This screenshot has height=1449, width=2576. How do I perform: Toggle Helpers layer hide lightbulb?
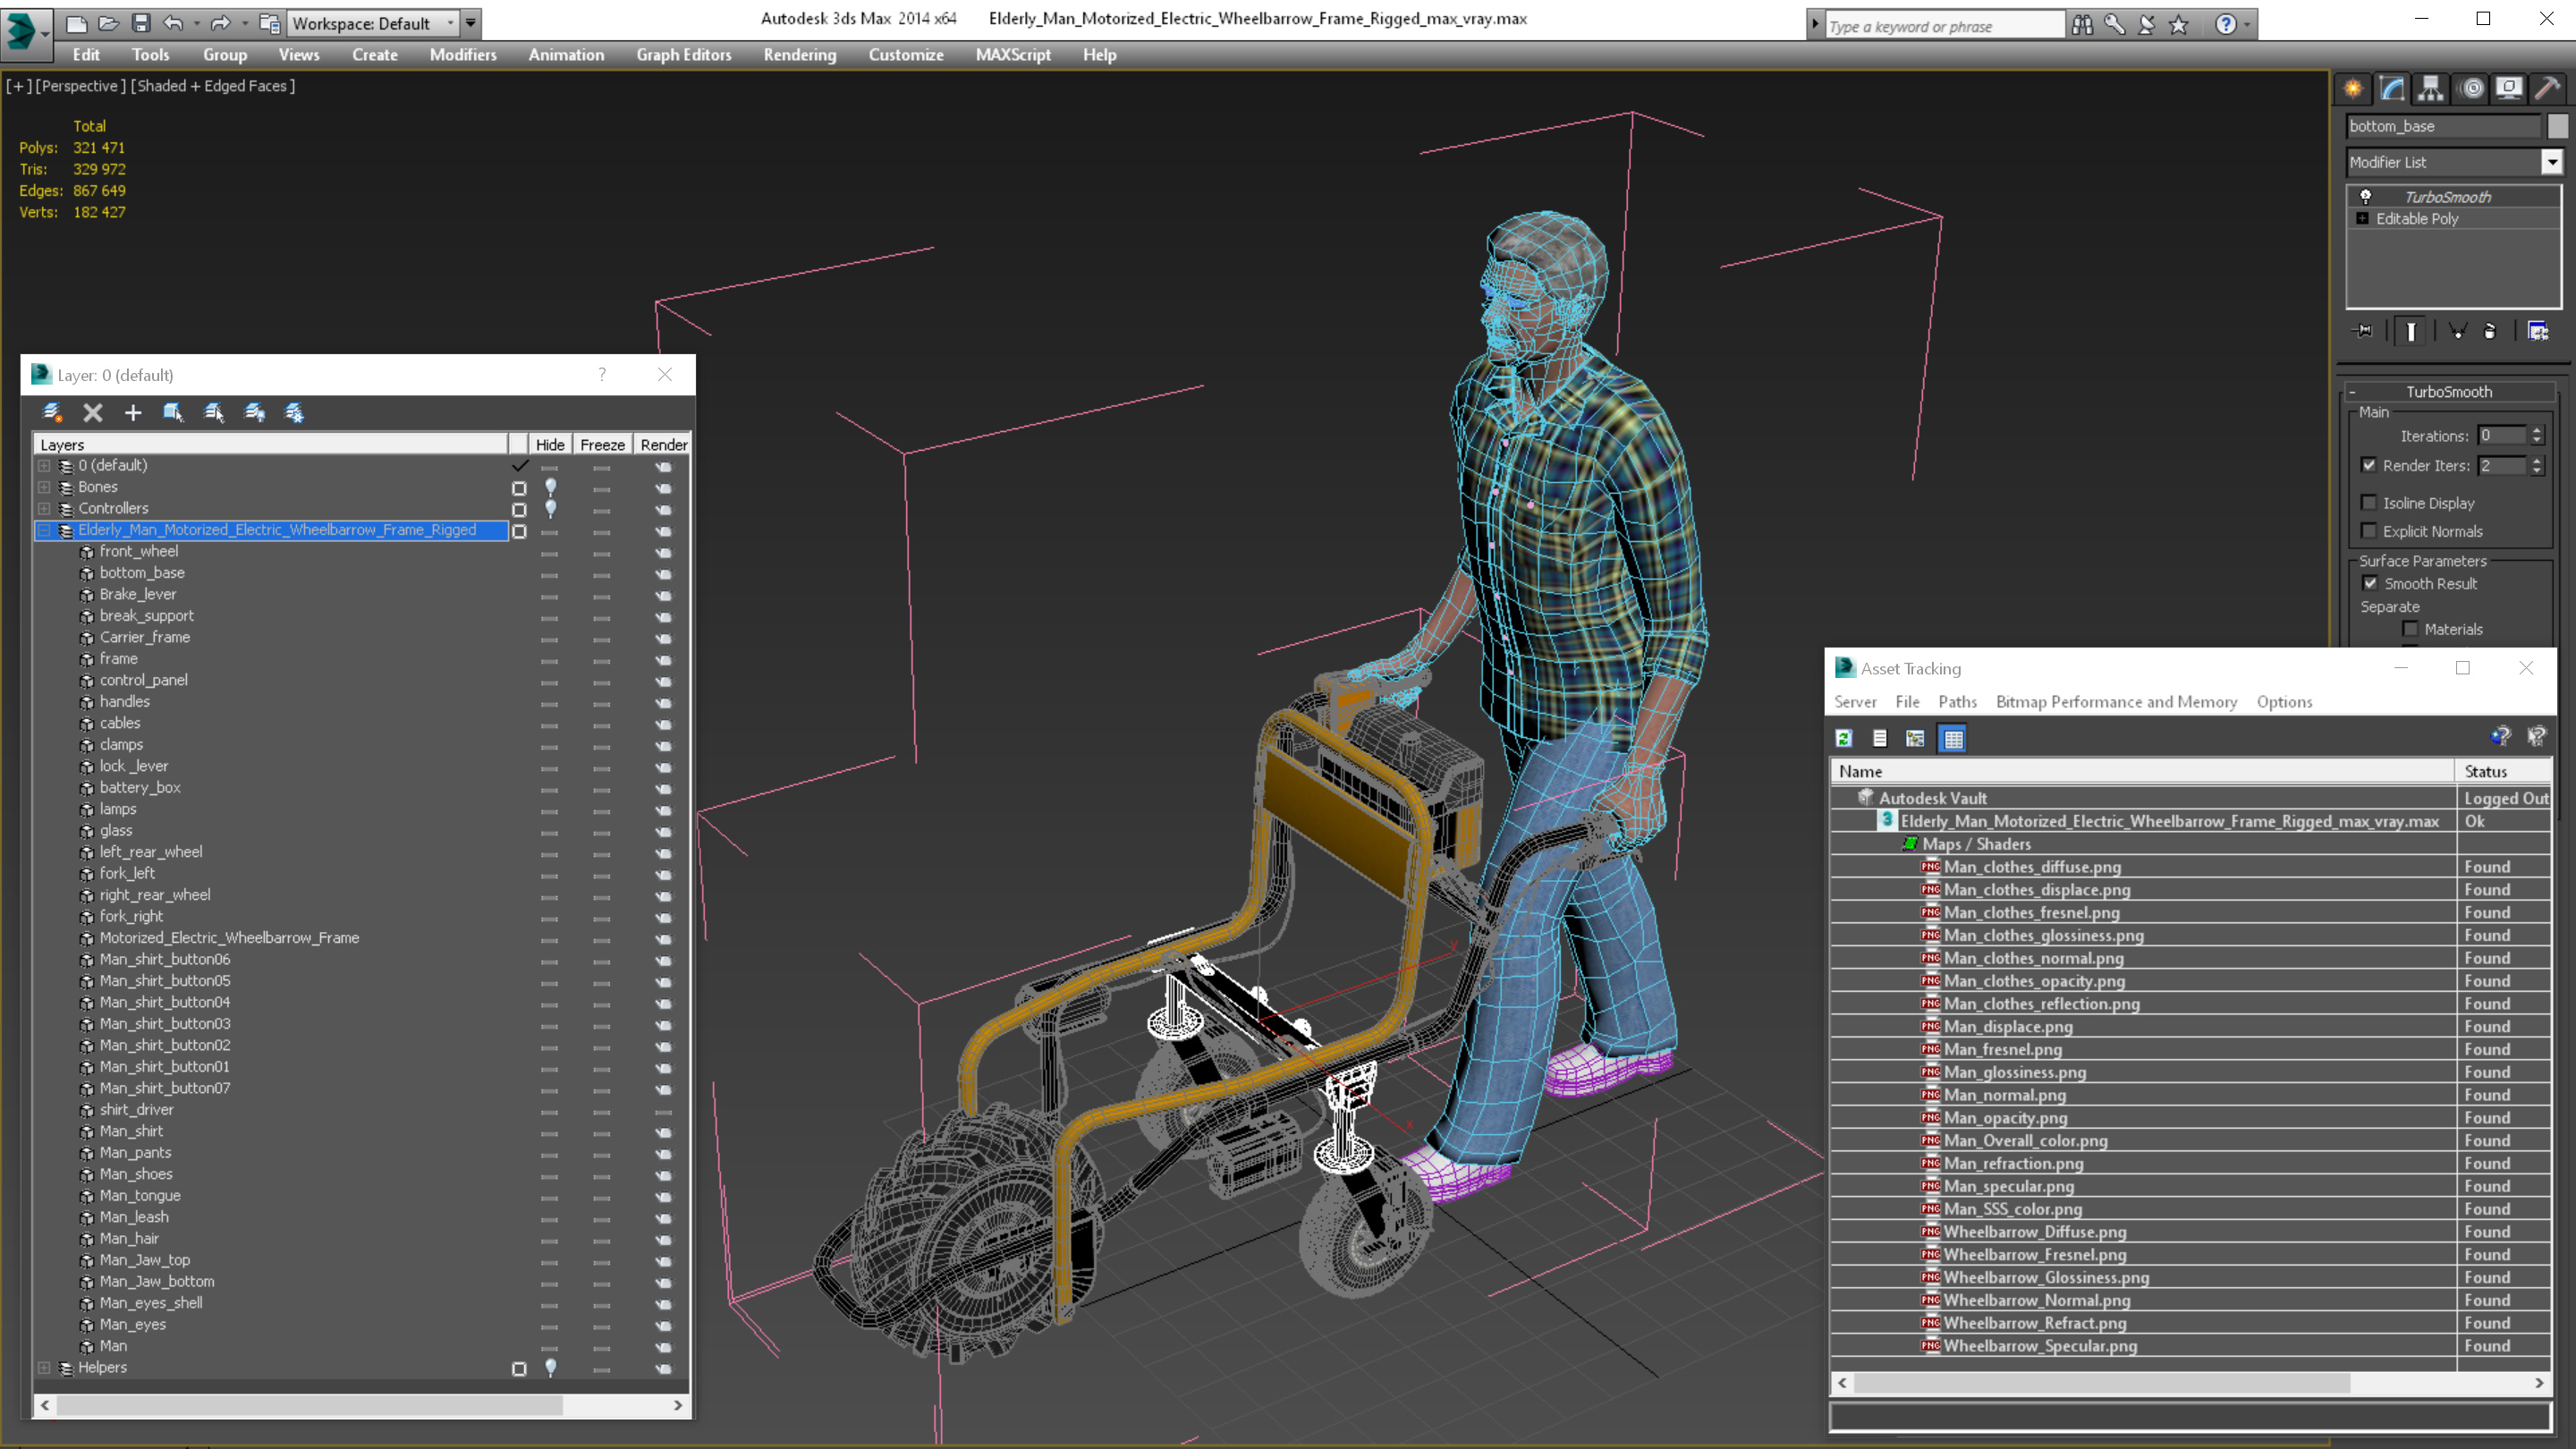coord(551,1368)
